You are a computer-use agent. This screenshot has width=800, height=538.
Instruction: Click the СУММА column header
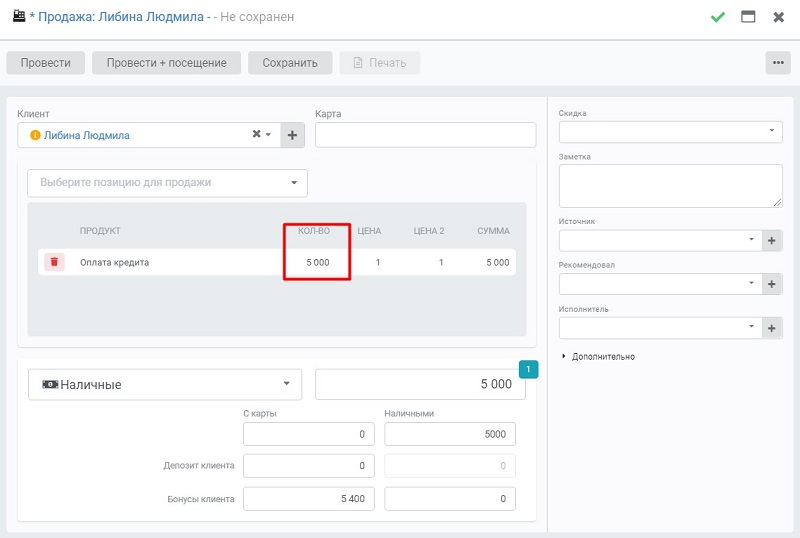(x=493, y=231)
